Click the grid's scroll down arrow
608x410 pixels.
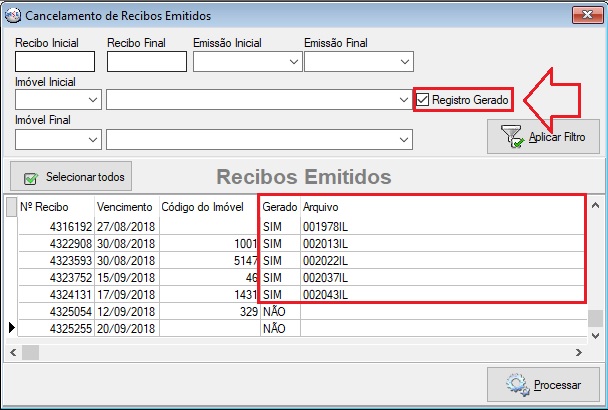pos(595,335)
